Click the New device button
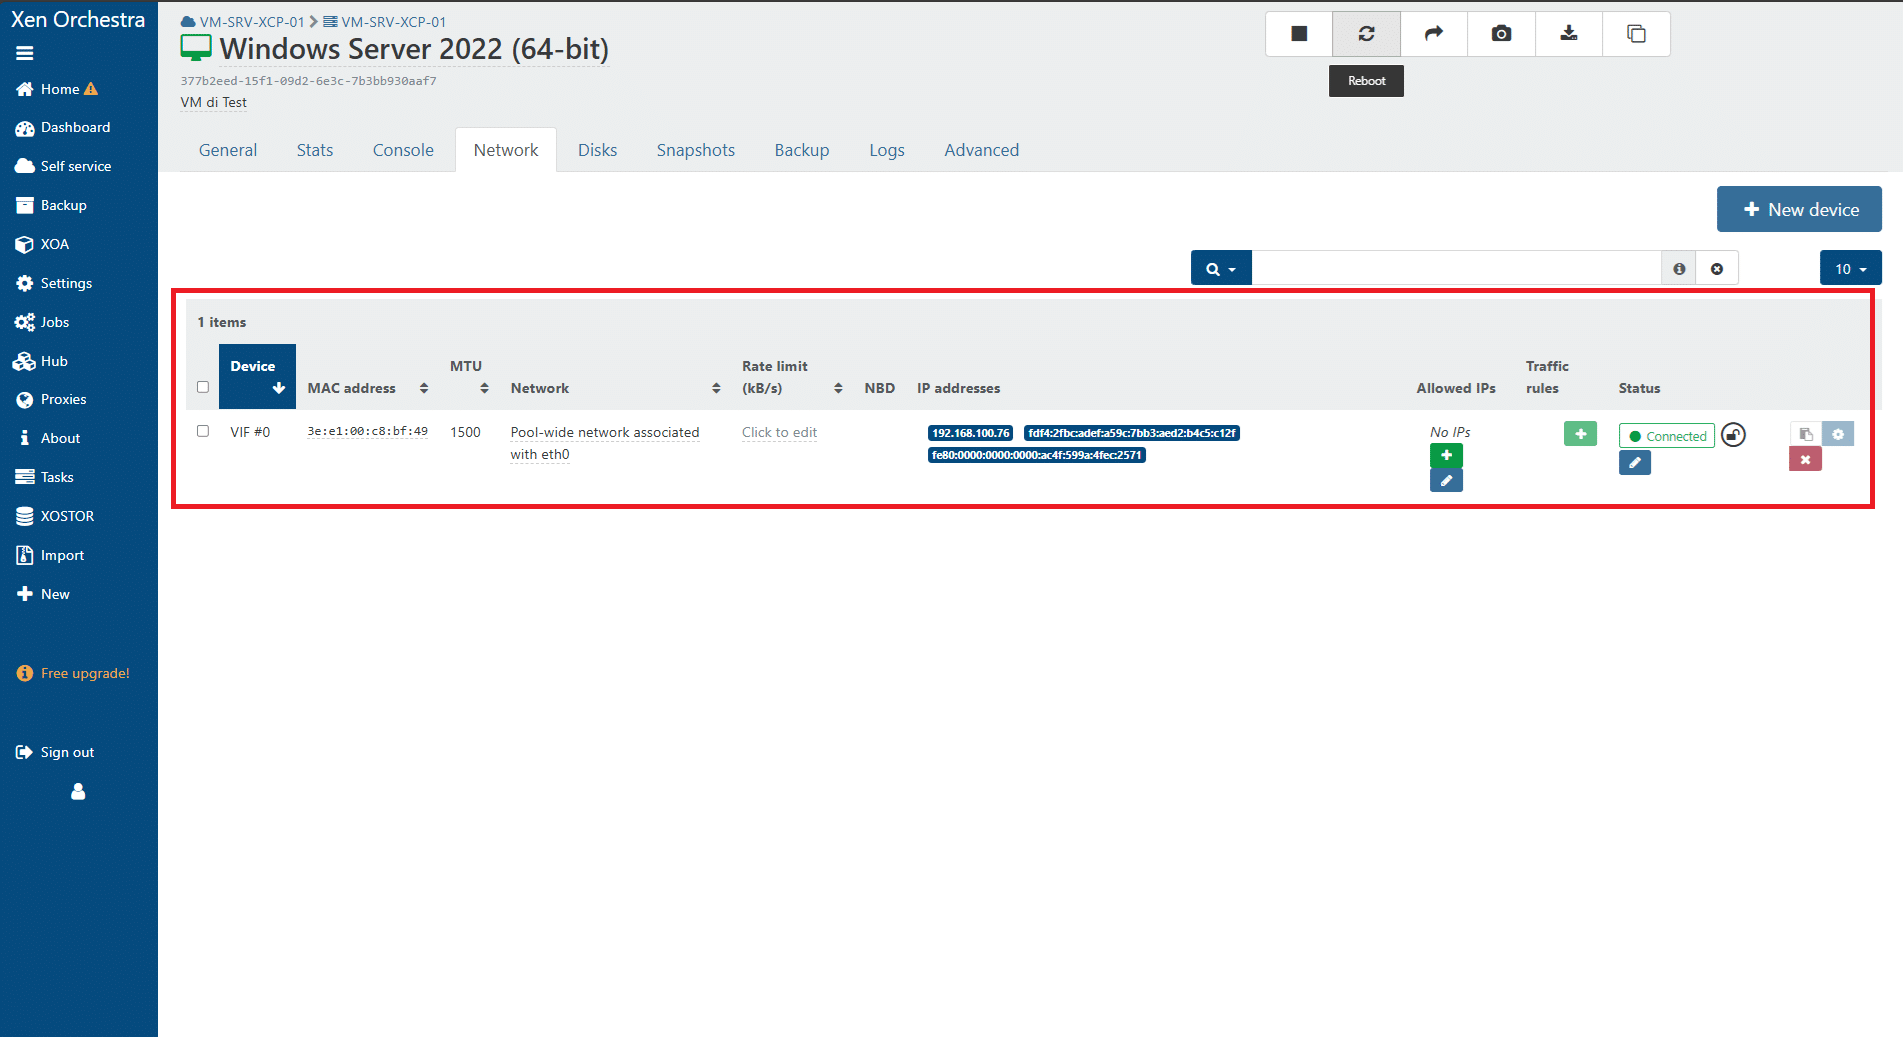 tap(1799, 209)
